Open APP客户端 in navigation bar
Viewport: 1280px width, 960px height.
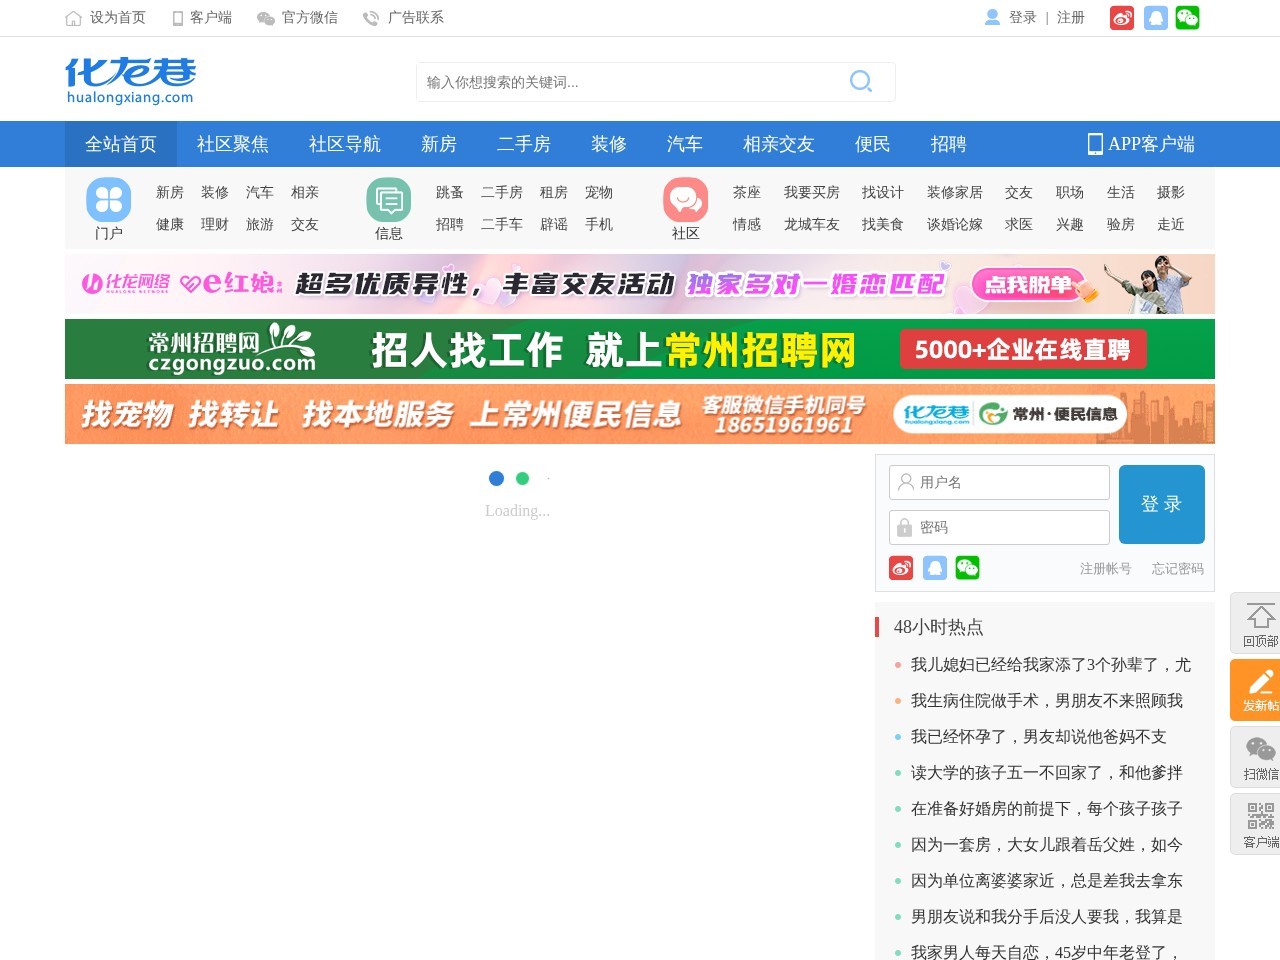[1141, 144]
